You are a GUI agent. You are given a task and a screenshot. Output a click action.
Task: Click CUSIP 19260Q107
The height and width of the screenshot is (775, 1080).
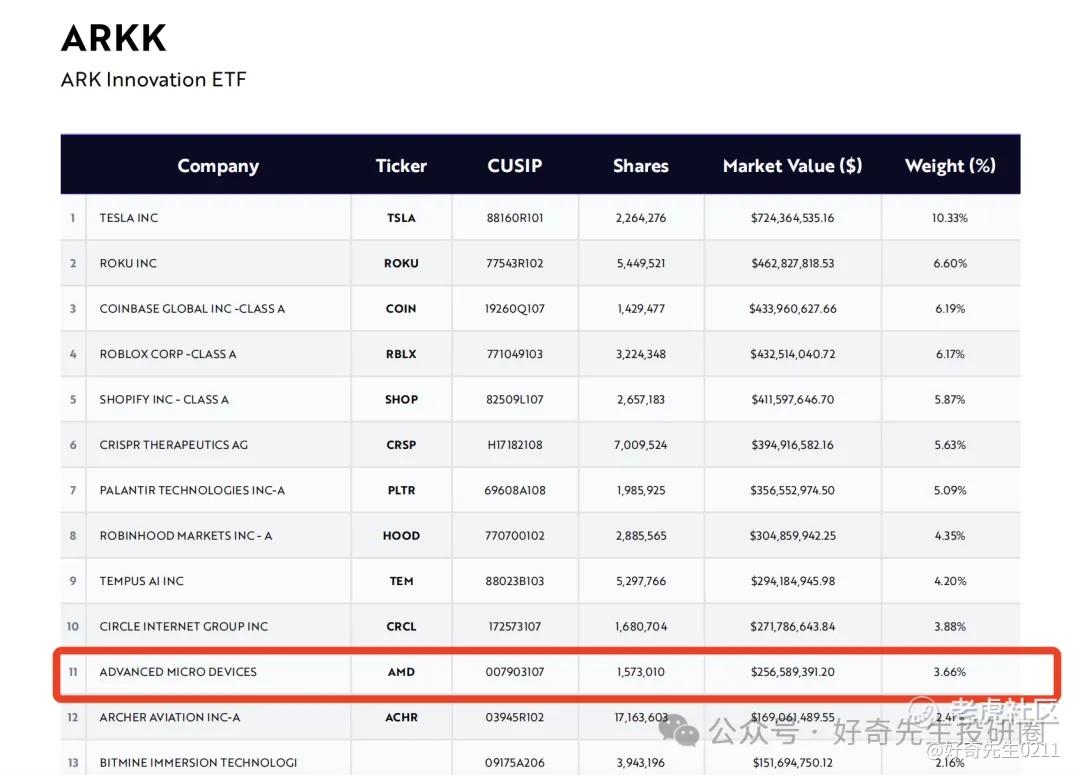tap(515, 309)
